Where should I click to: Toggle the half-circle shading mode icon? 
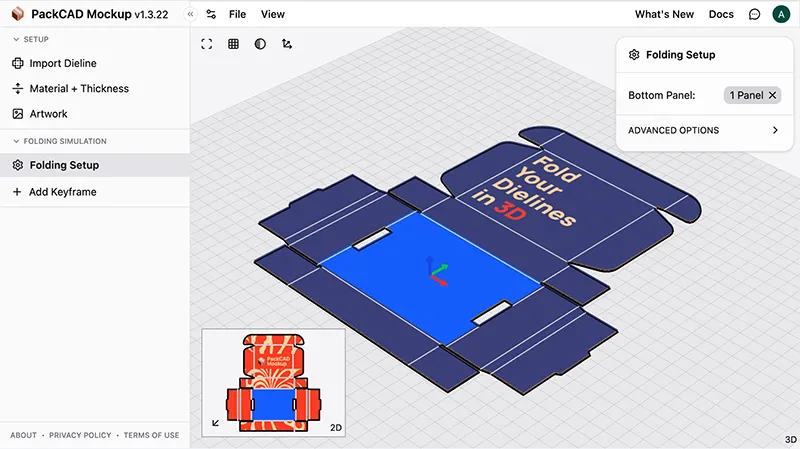(260, 44)
